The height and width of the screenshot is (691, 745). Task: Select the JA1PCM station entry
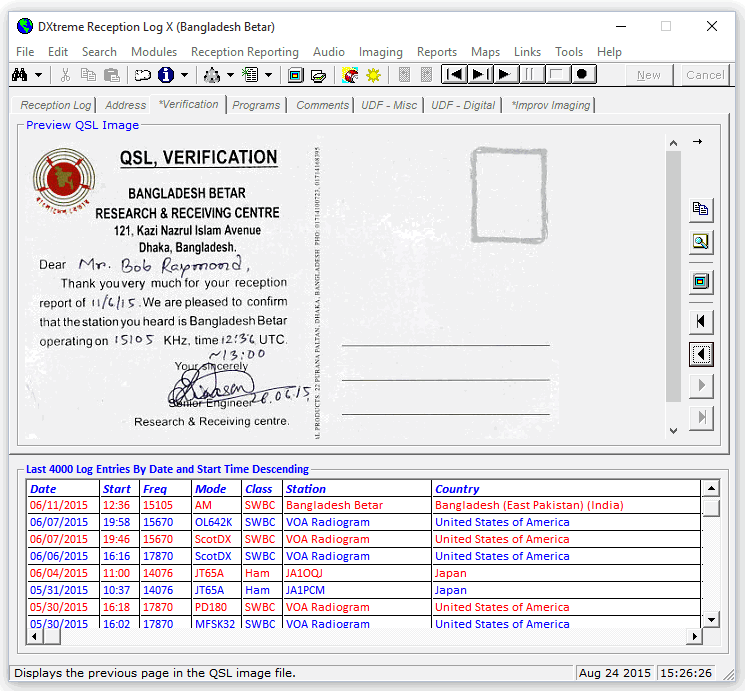click(x=363, y=590)
